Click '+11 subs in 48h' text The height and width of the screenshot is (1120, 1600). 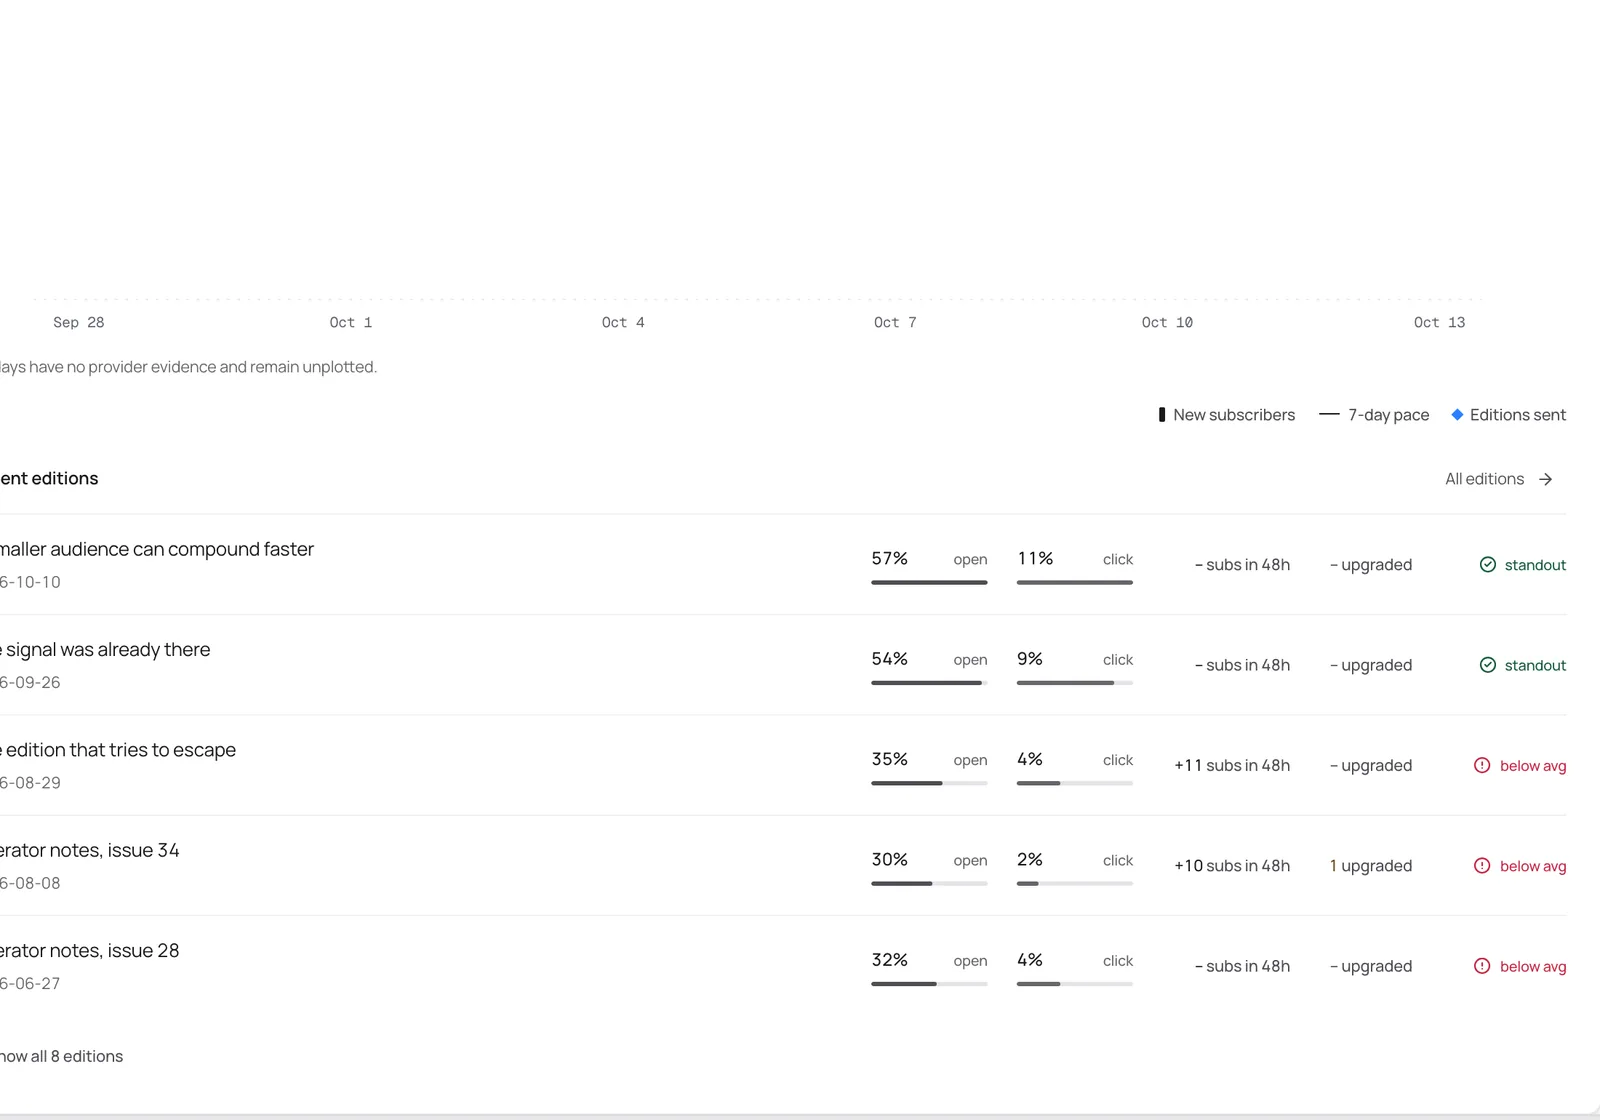pos(1232,765)
